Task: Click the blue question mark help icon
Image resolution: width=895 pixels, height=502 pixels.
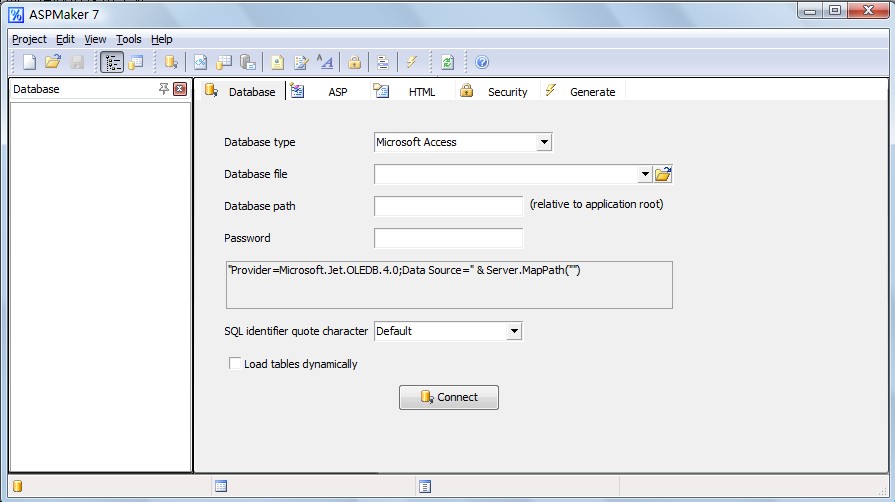Action: (482, 62)
